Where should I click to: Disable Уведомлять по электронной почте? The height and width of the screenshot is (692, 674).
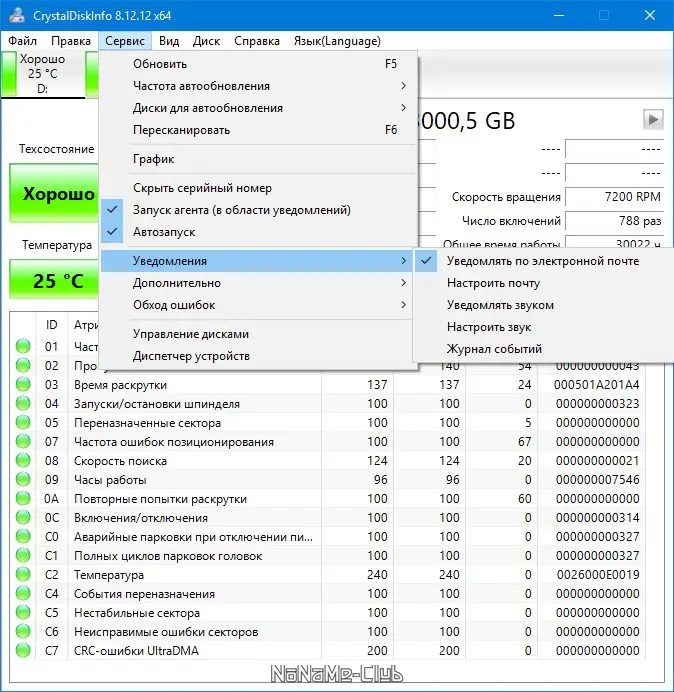pos(544,261)
